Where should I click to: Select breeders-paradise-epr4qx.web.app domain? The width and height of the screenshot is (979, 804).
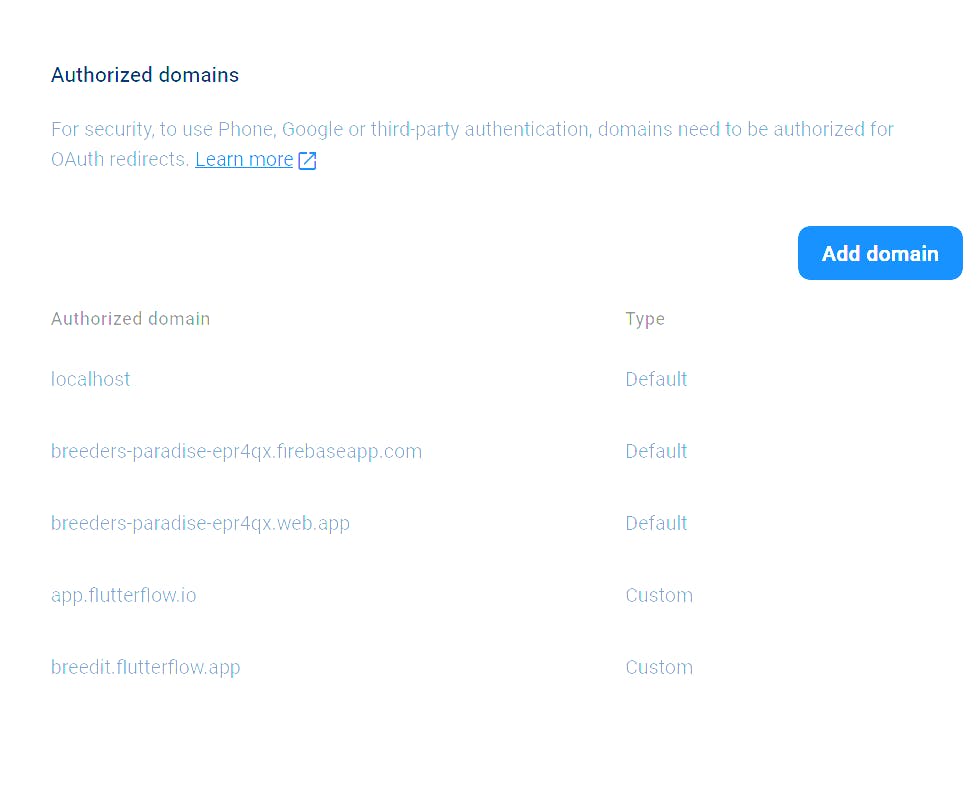click(x=200, y=523)
